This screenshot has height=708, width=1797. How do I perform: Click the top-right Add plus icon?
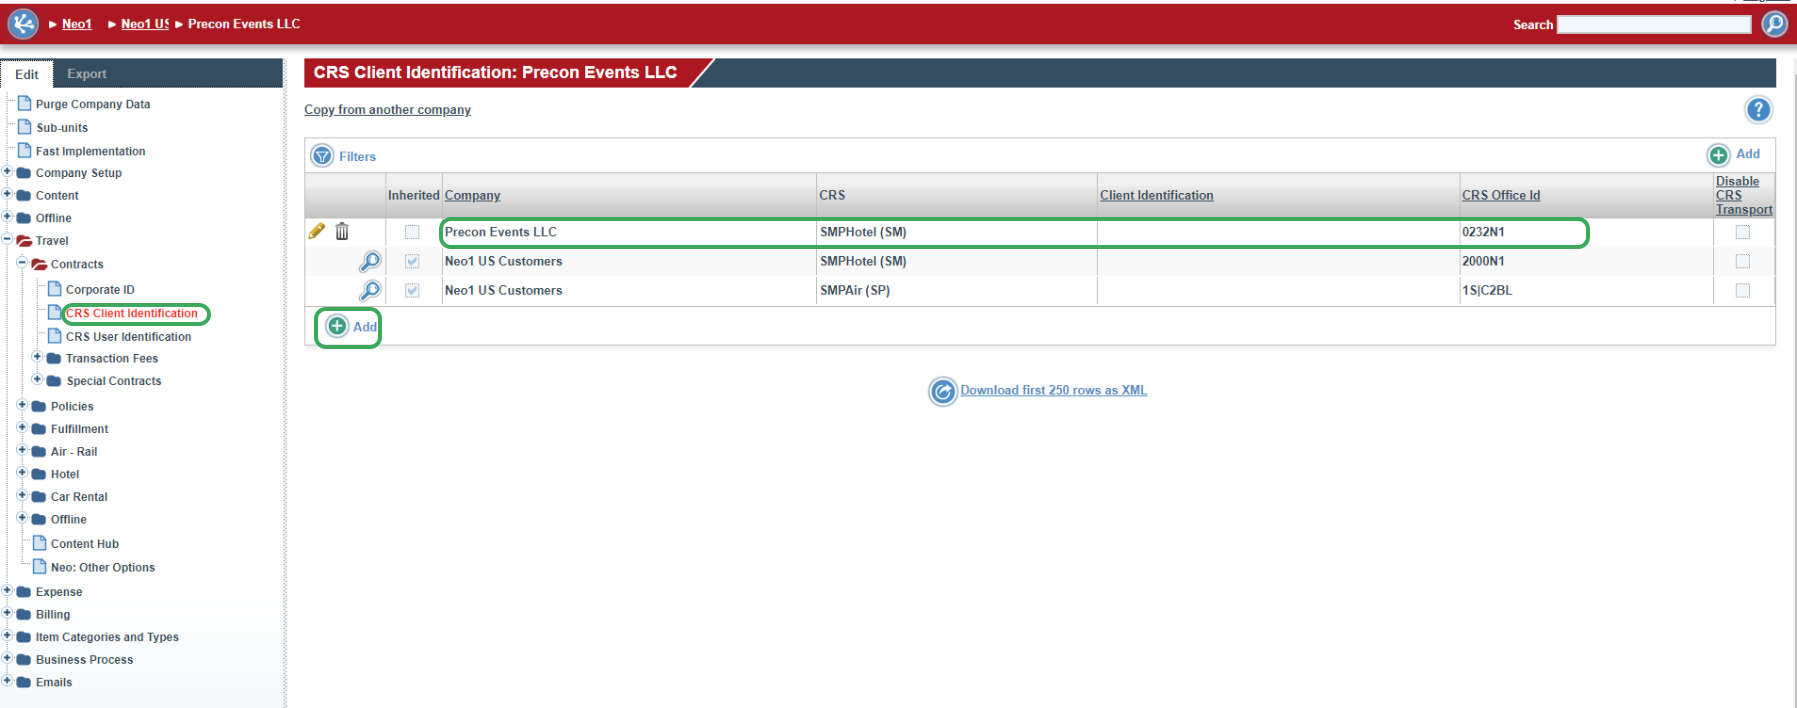tap(1718, 155)
